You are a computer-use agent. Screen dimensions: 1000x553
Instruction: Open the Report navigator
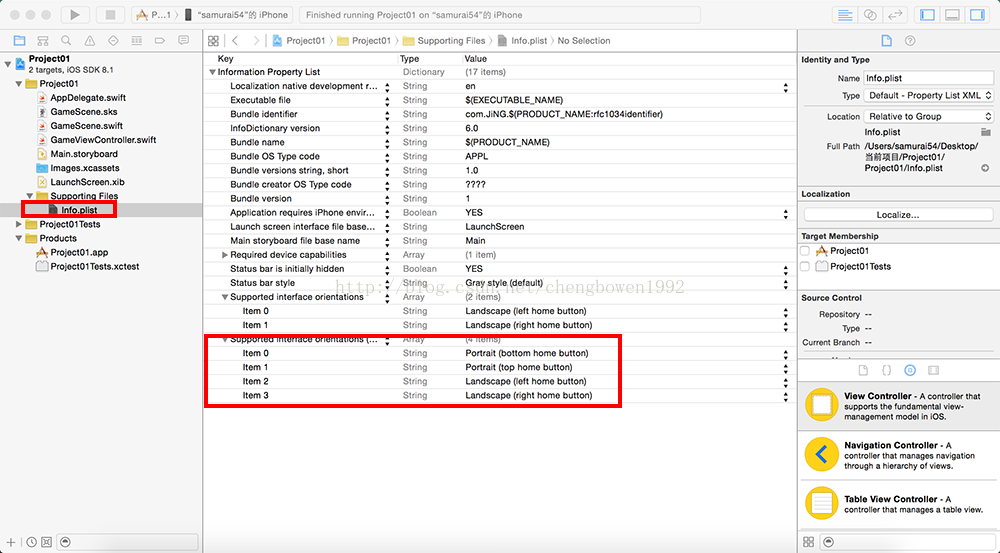(184, 41)
